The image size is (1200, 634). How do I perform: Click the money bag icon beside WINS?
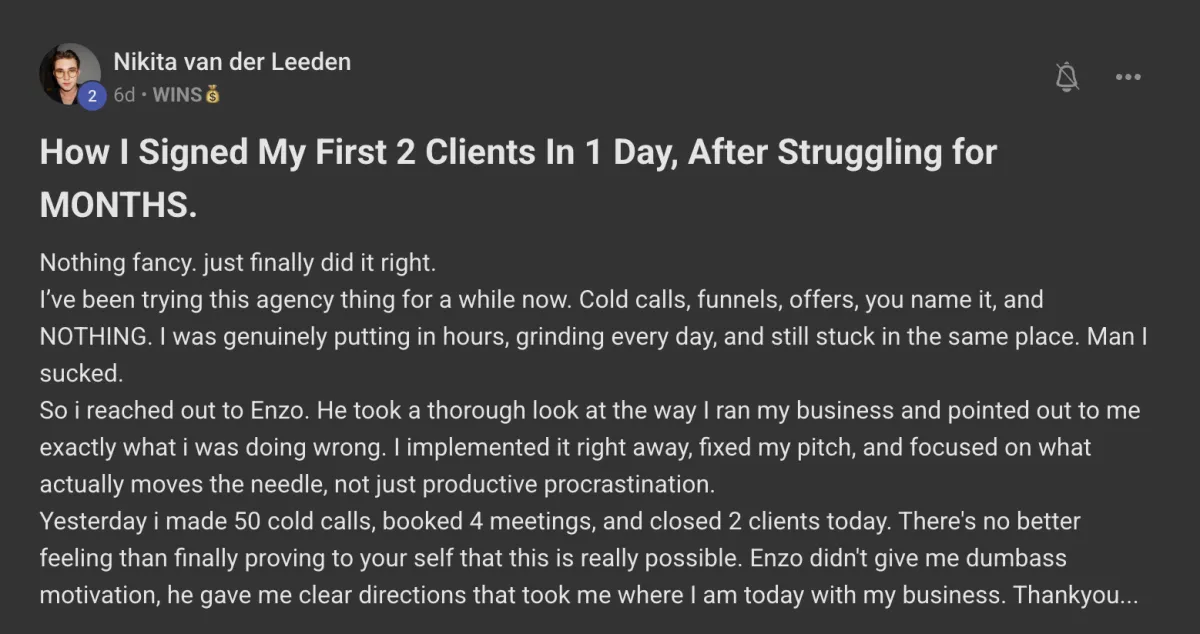pyautogui.click(x=212, y=96)
